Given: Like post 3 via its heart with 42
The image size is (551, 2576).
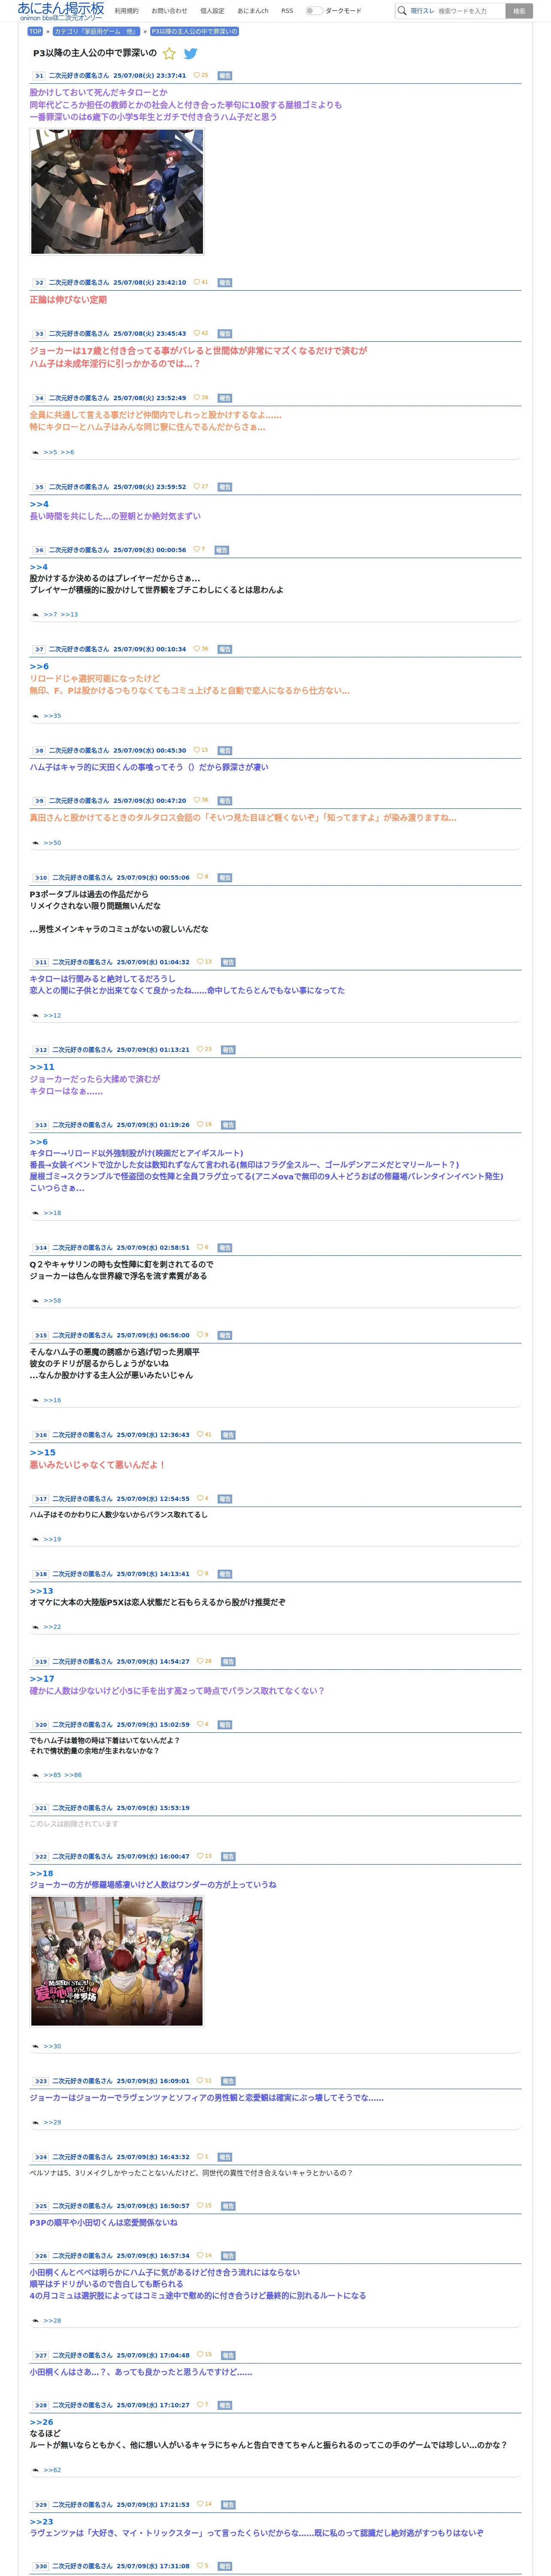Looking at the screenshot, I should coord(201,334).
